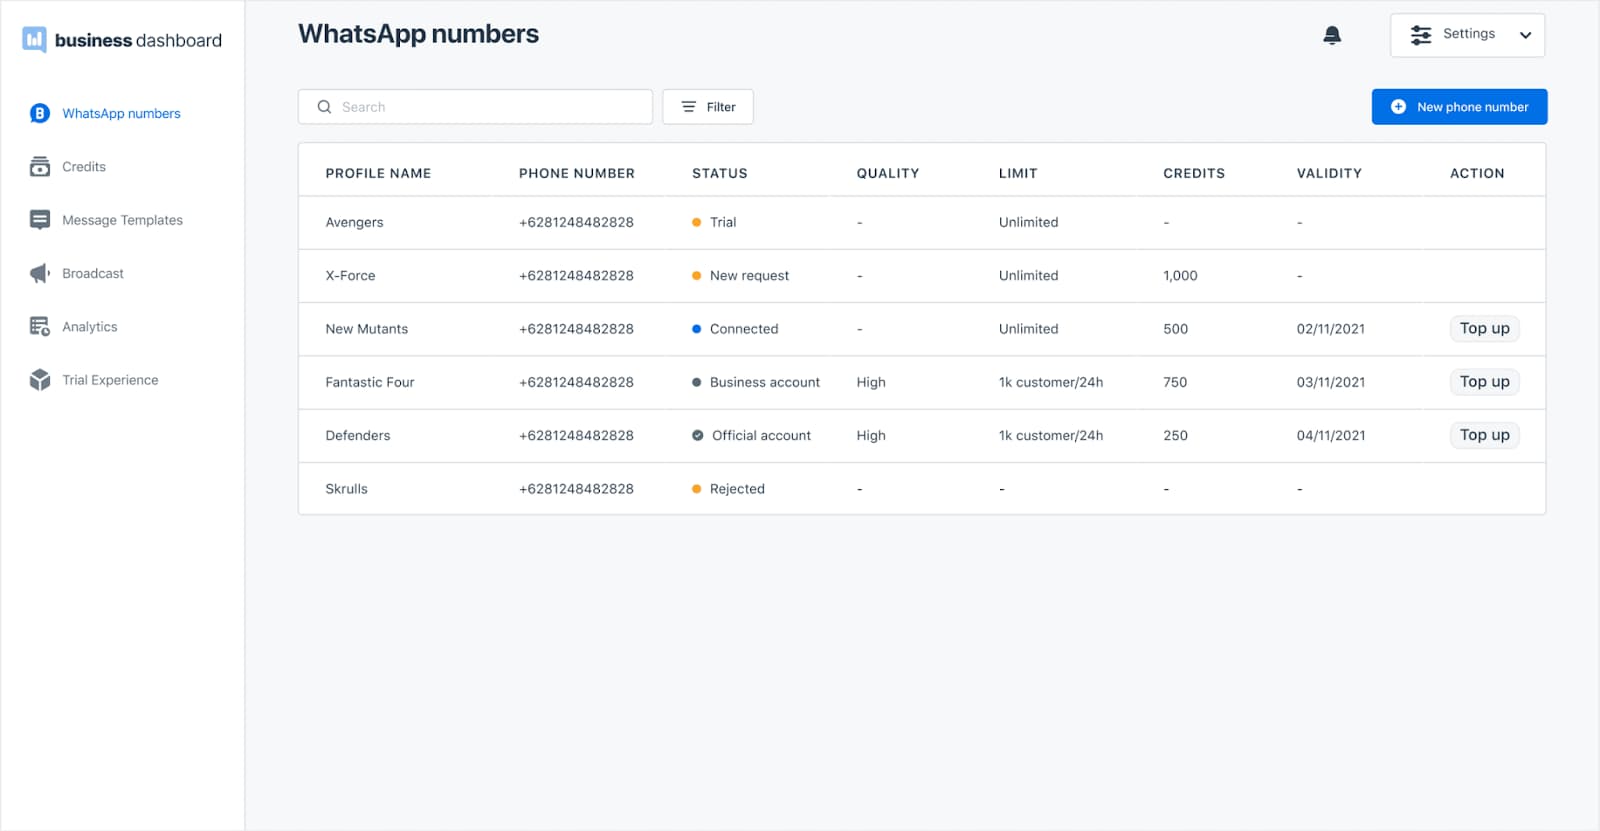Click the Business account status label

pos(764,382)
